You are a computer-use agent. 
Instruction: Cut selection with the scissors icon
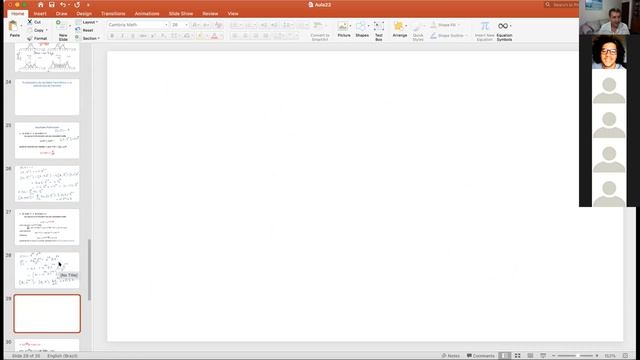[x=30, y=22]
